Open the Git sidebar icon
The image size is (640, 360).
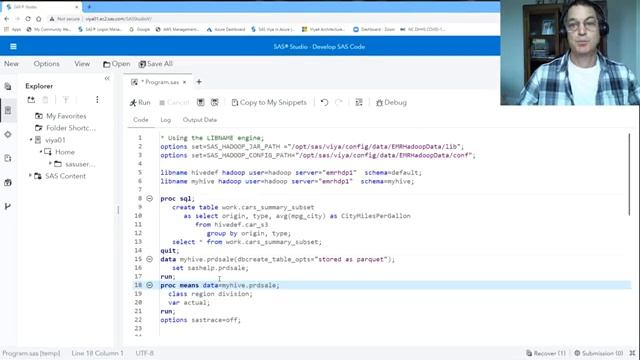click(8, 207)
